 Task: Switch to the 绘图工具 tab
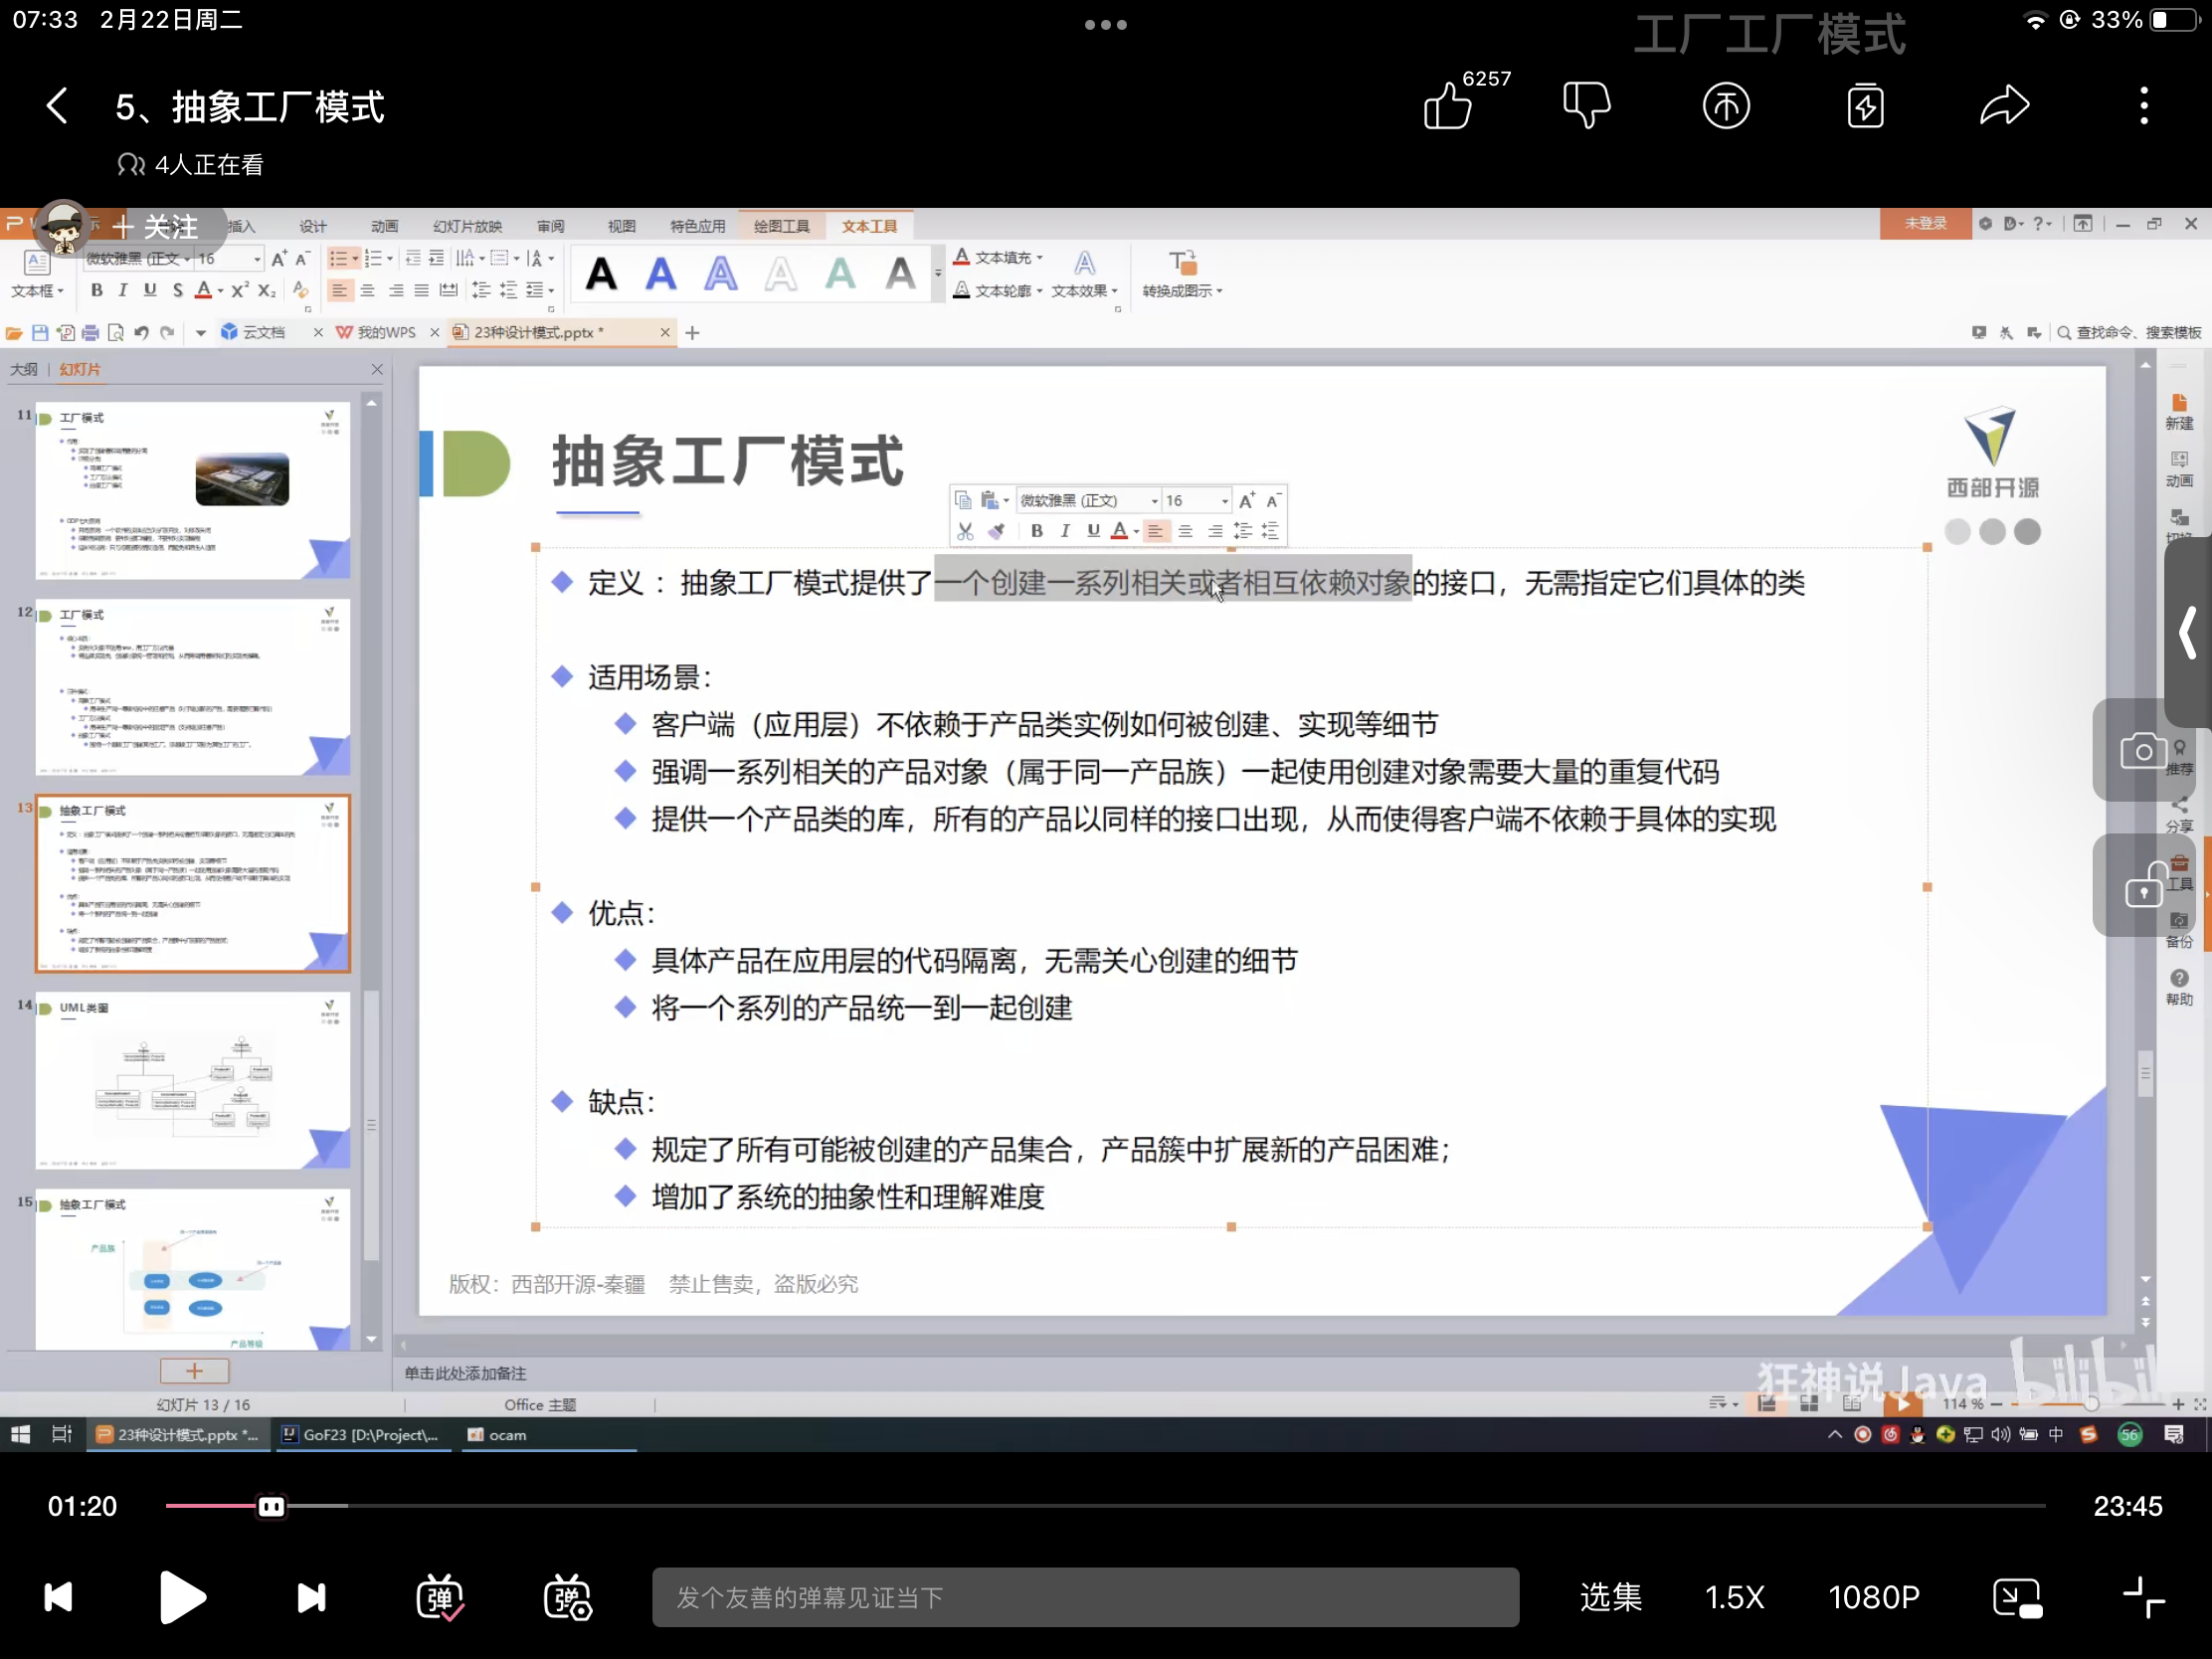click(x=782, y=226)
